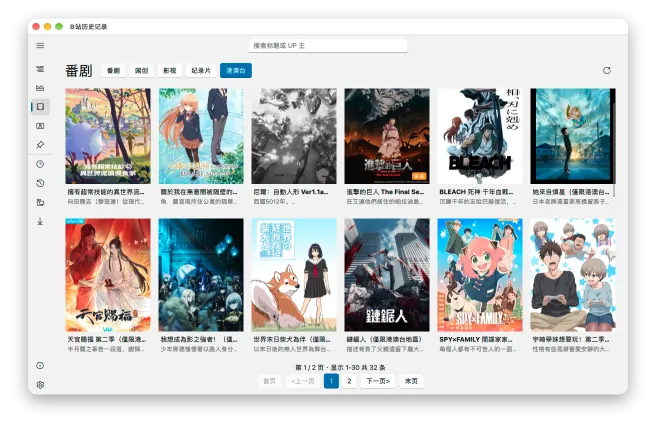Open the 擁有超常技能的異世界 cover thumbnail
This screenshot has width=656, height=432.
tap(108, 136)
